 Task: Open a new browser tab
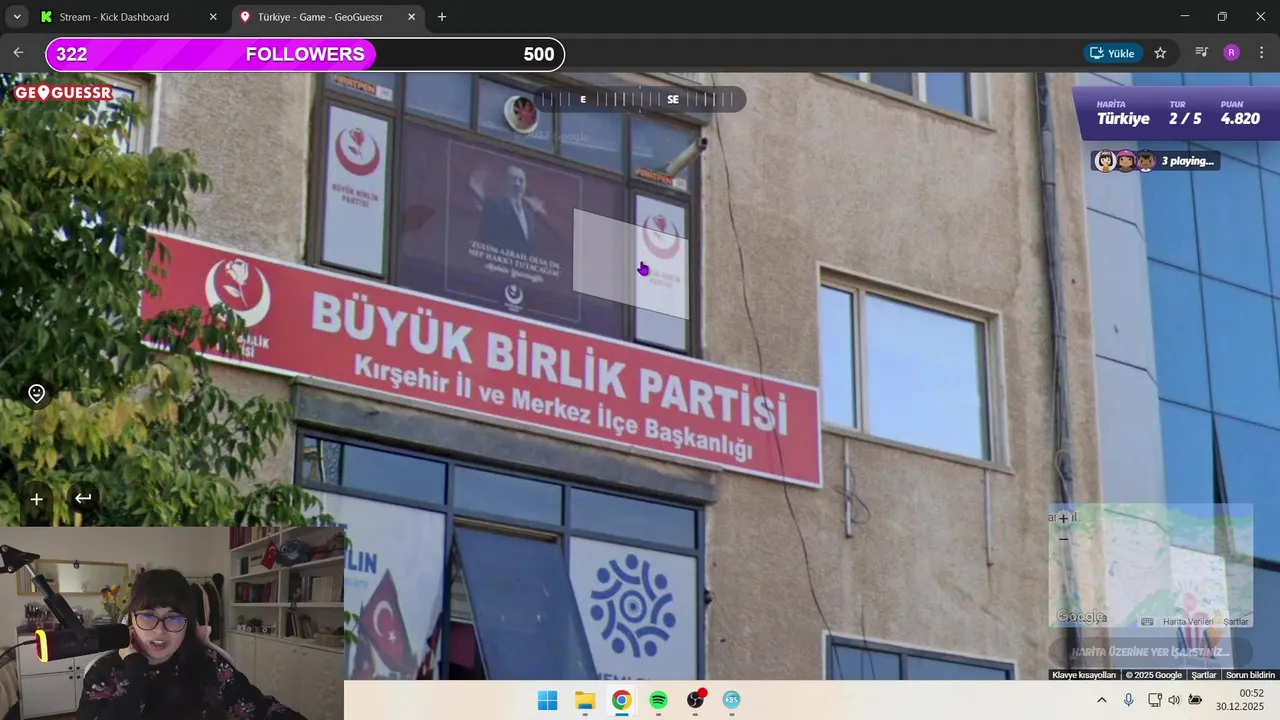442,17
